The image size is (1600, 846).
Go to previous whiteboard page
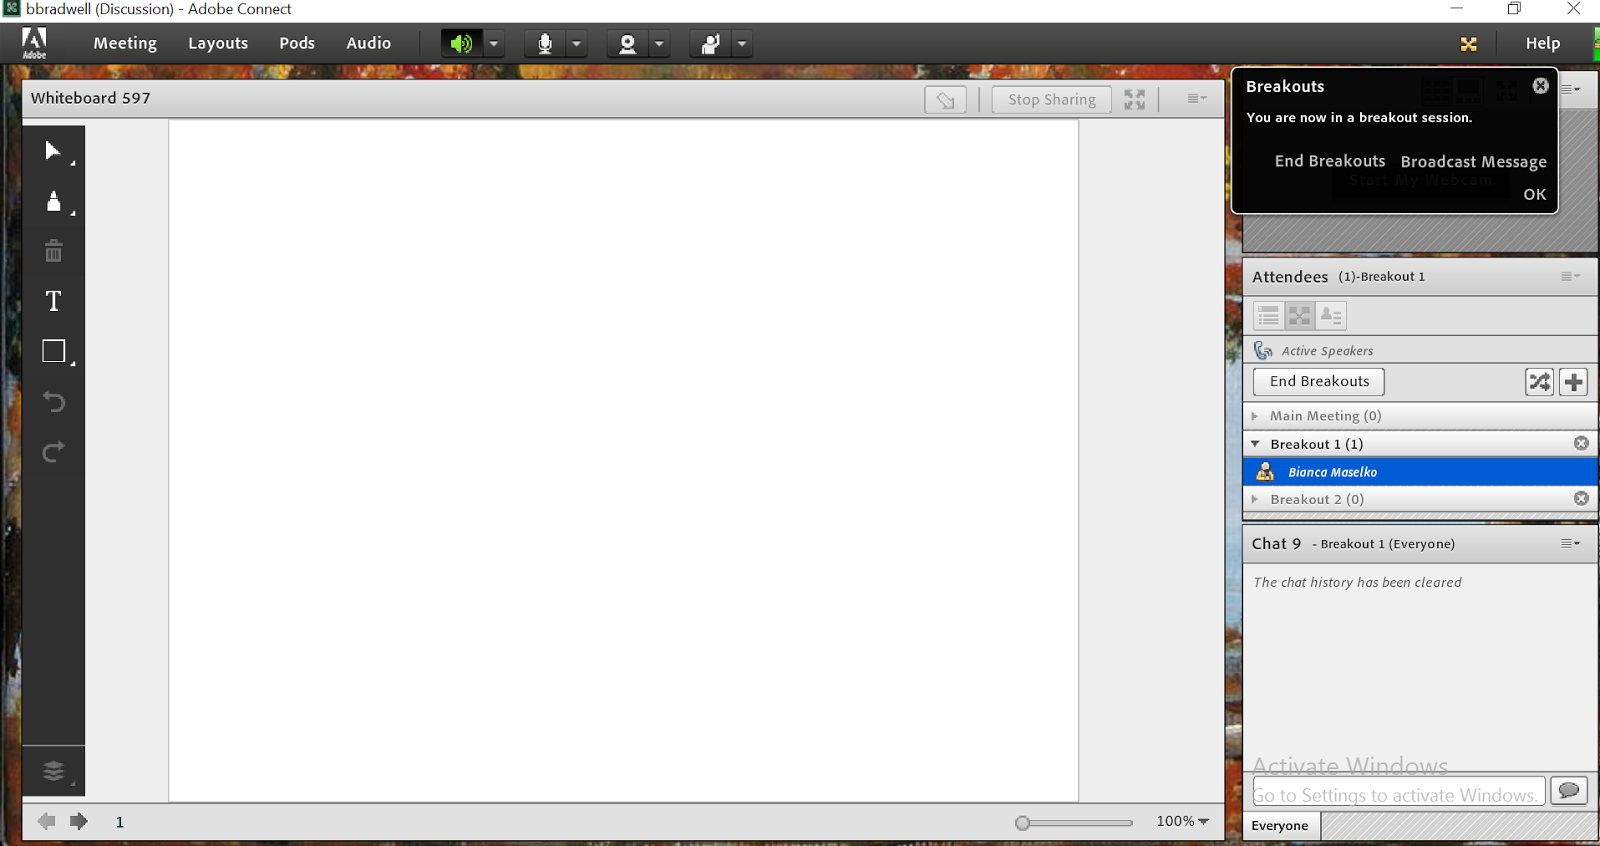tap(46, 821)
